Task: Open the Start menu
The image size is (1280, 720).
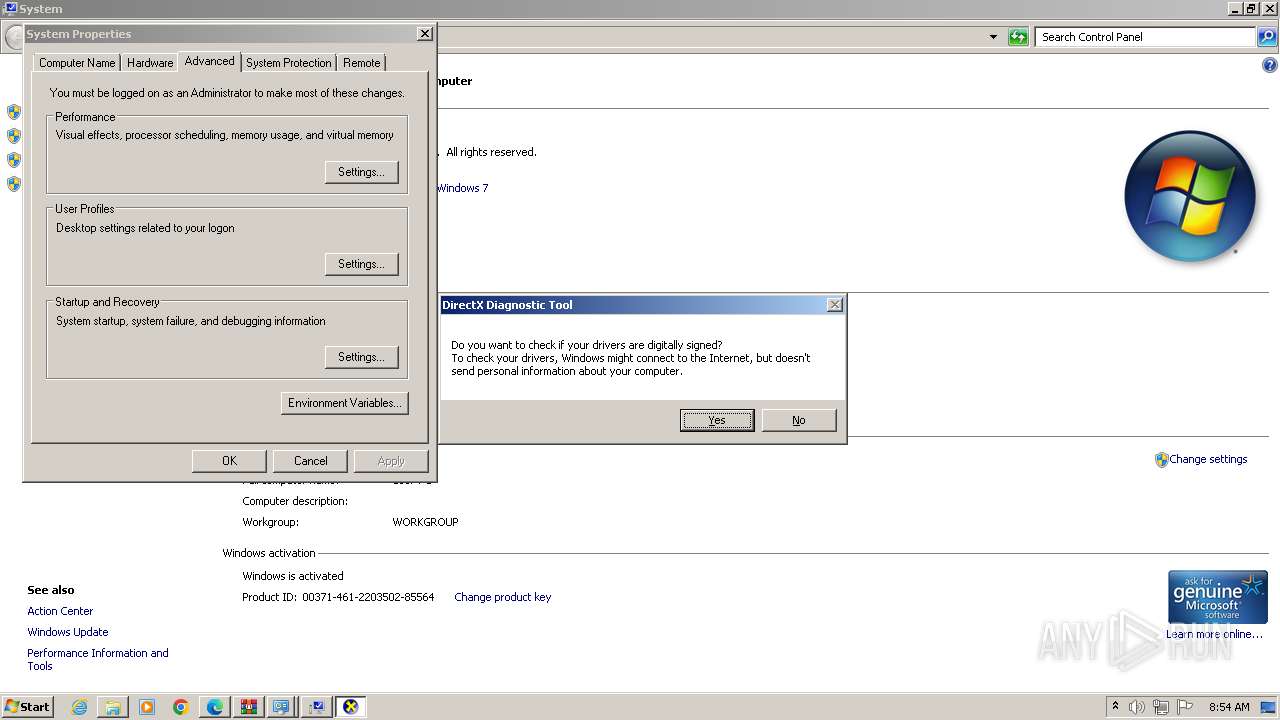Action: click(x=28, y=707)
